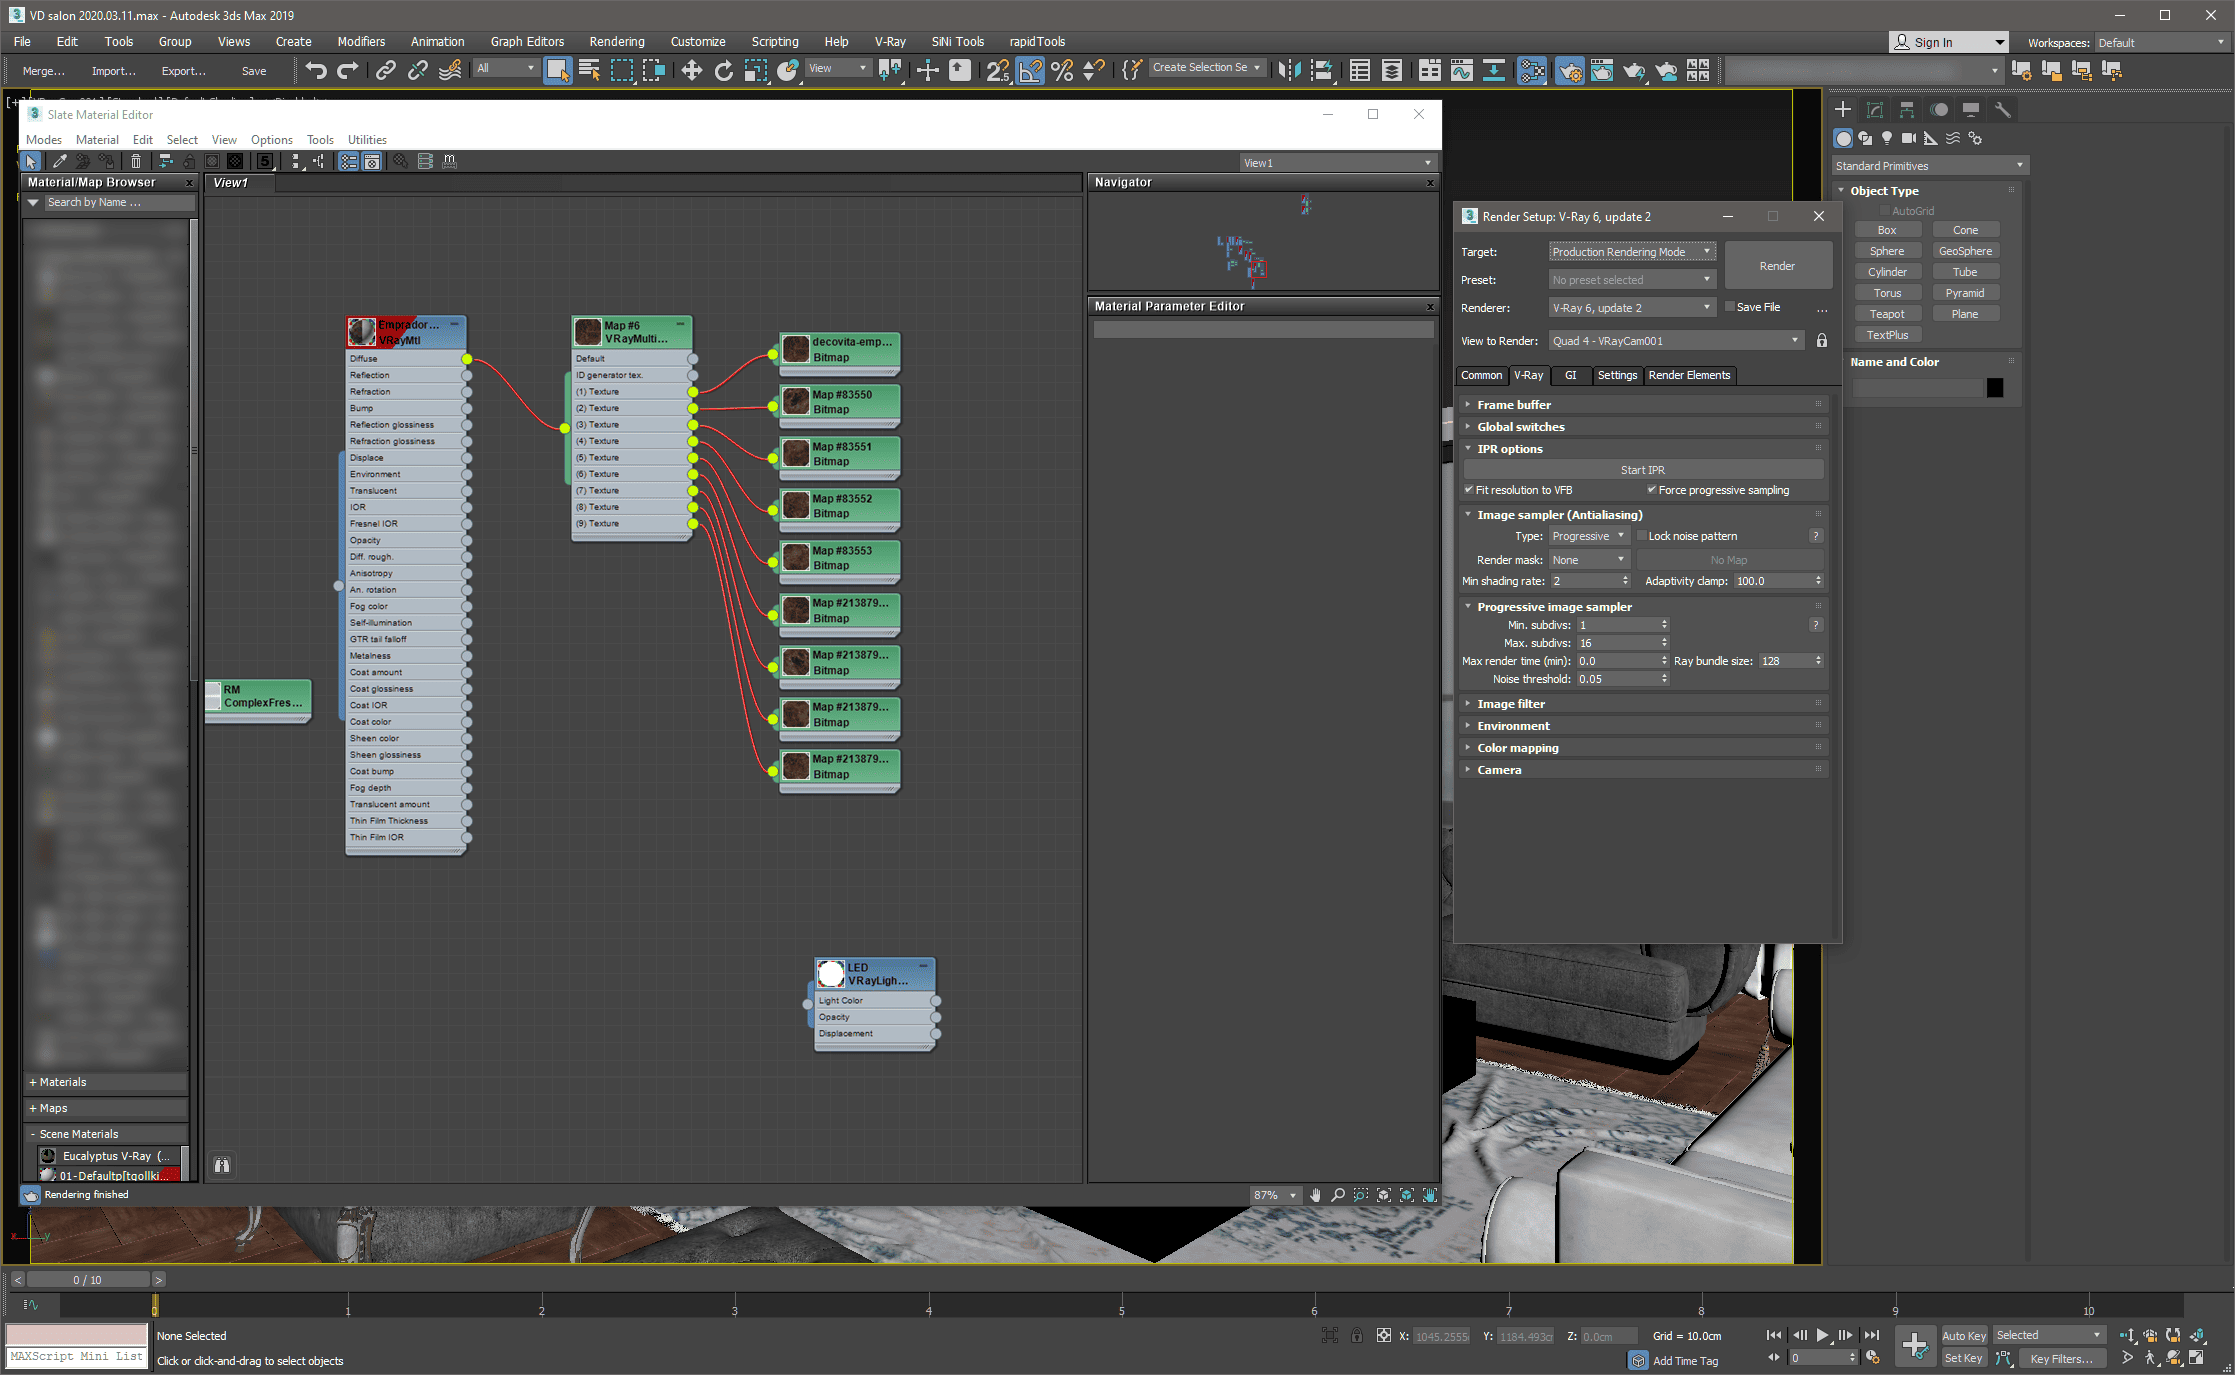Delete selected node in Slate editor
The width and height of the screenshot is (2235, 1375).
136,161
